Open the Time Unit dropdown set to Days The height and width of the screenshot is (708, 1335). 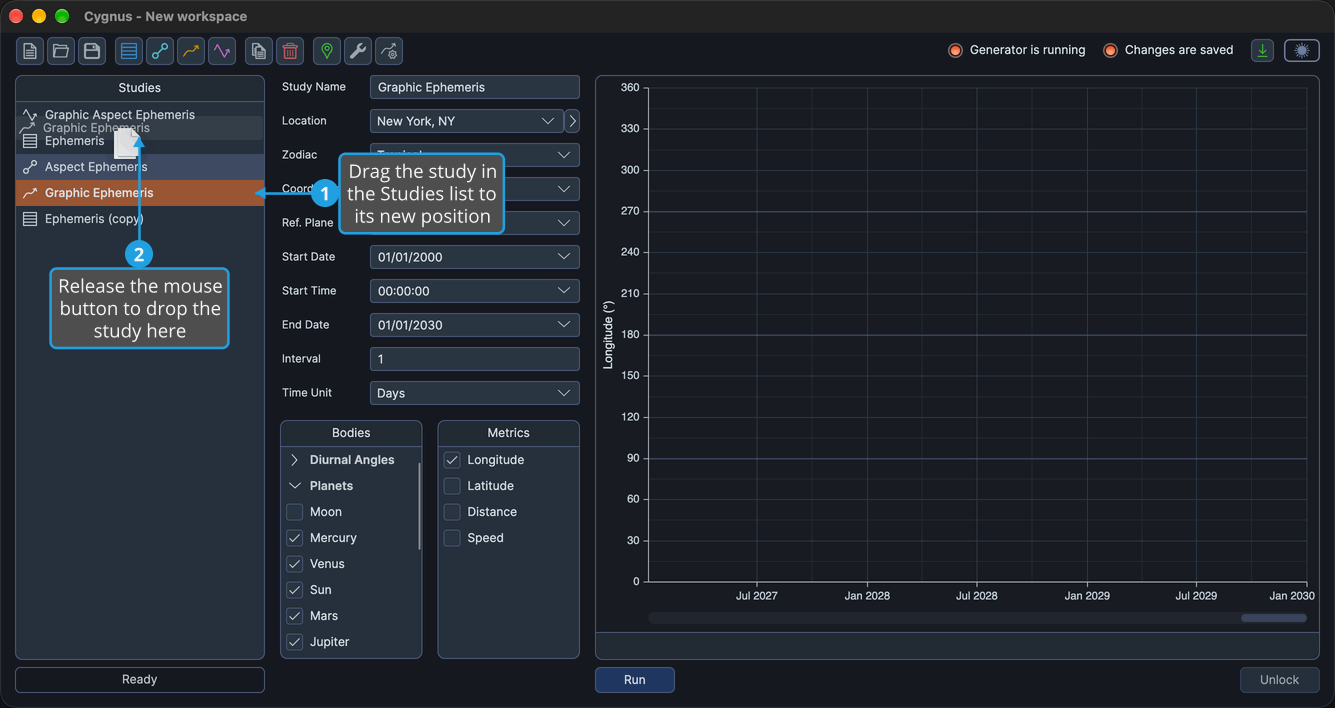[x=474, y=393]
